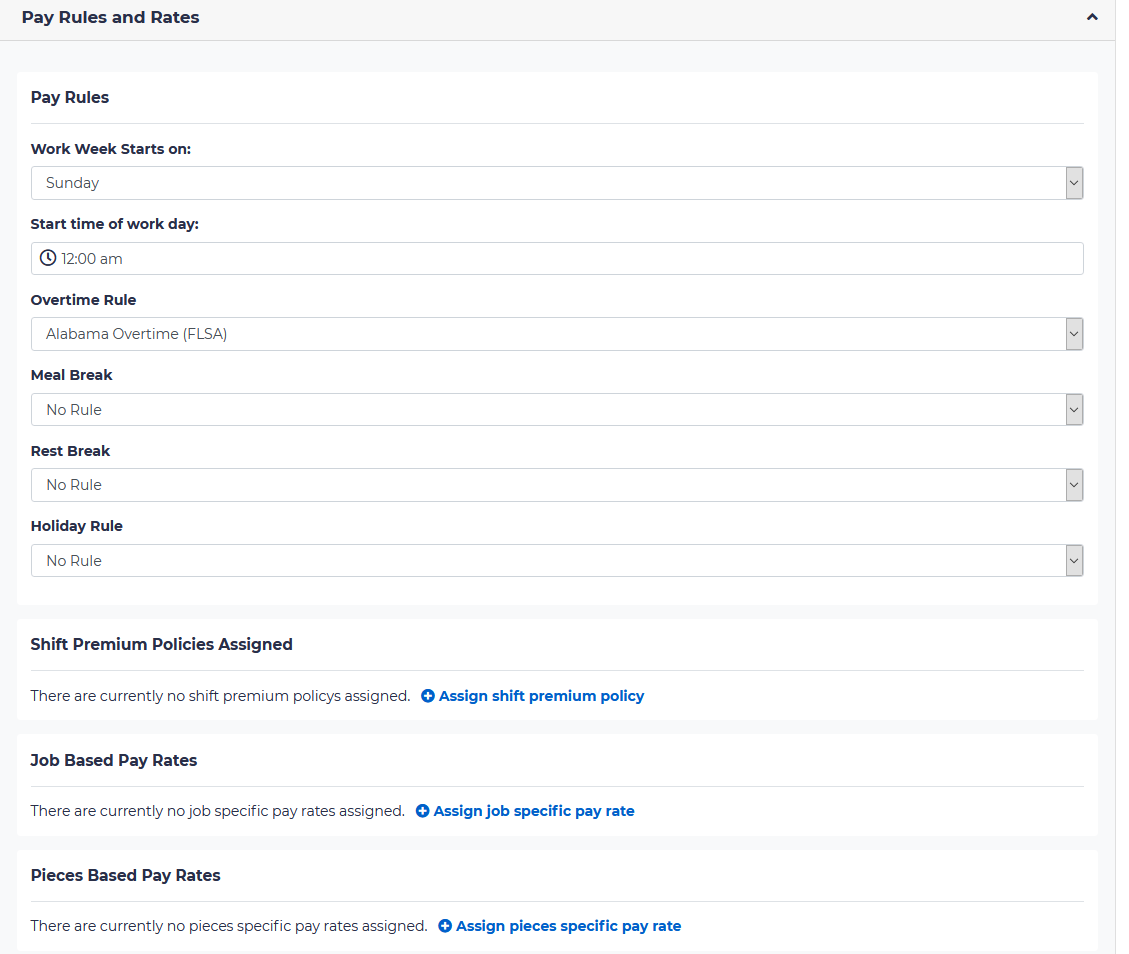This screenshot has width=1129, height=954.
Task: Open the Work Week Starts on dropdown
Action: (x=557, y=183)
